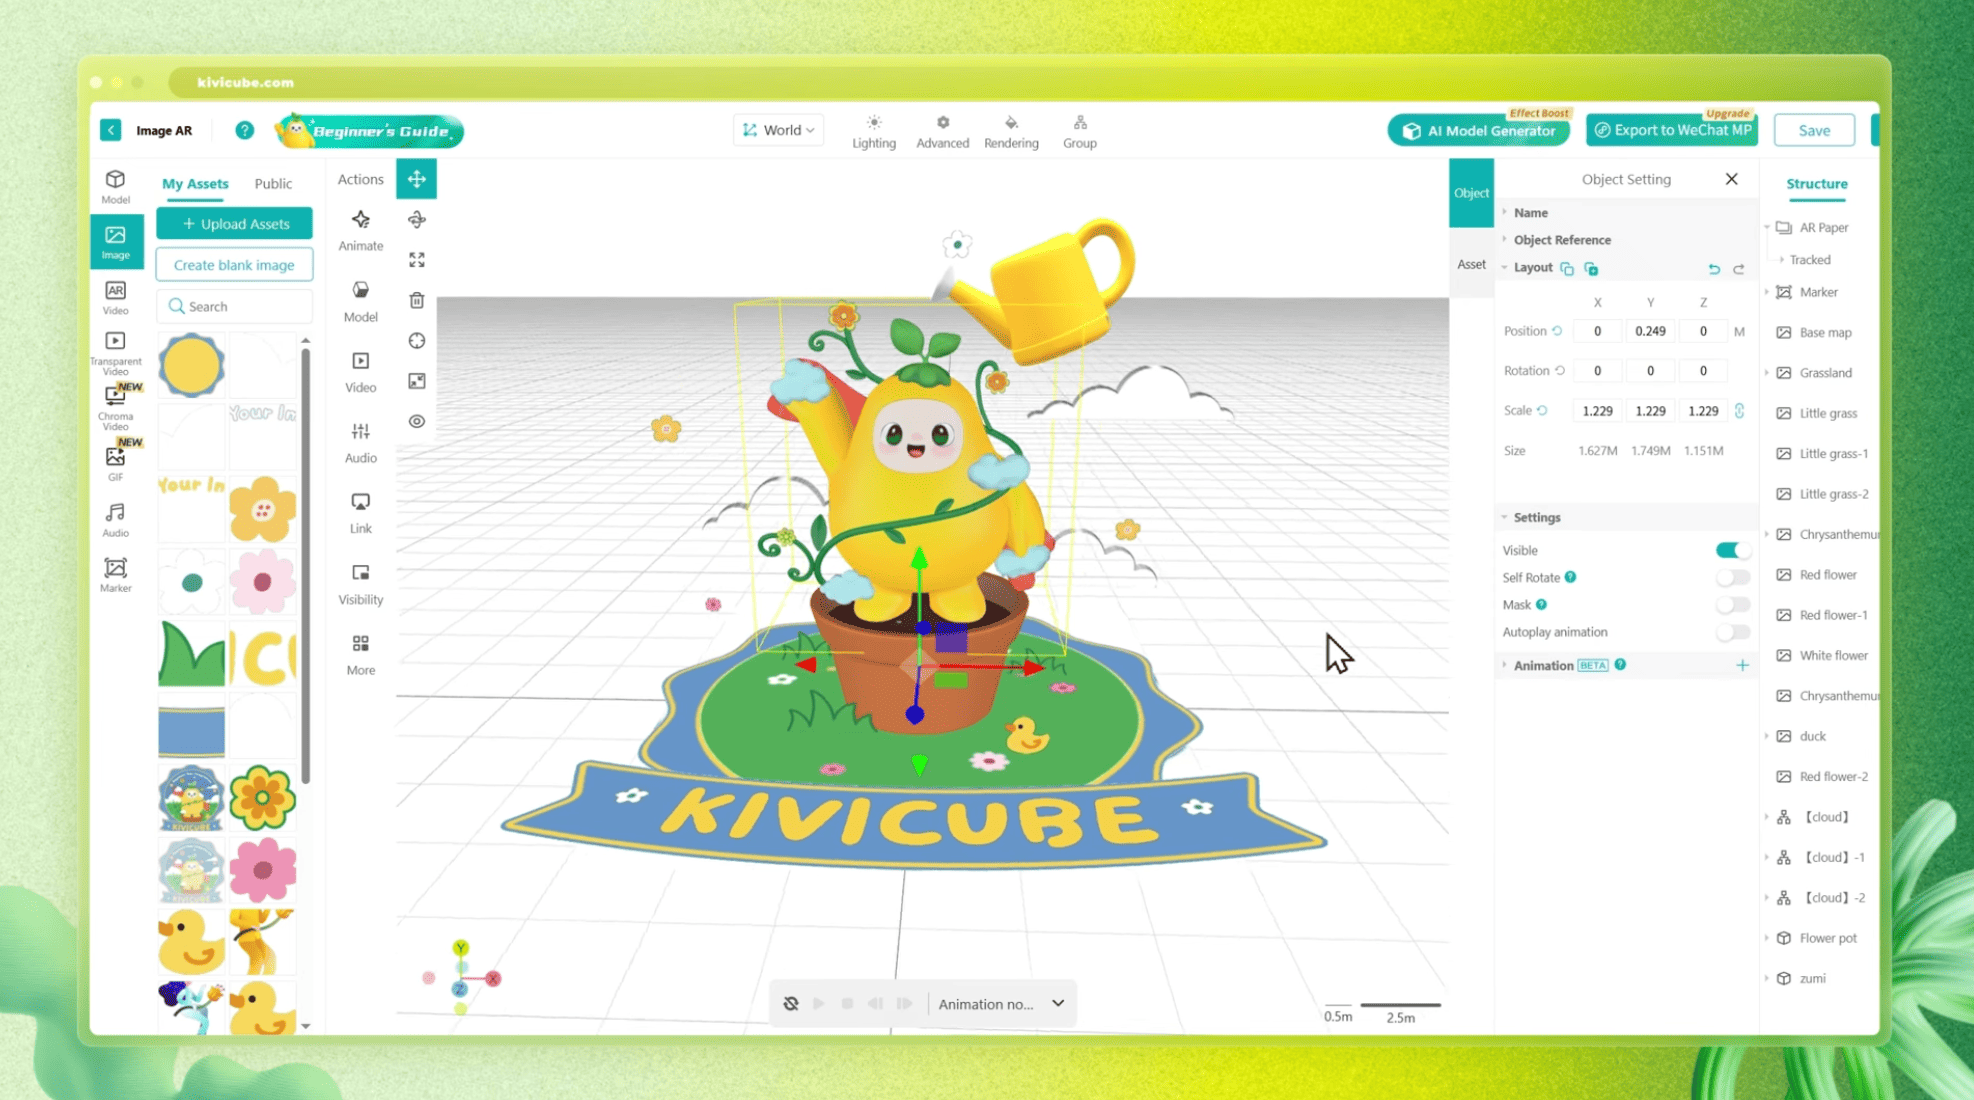
Task: Open the Visibility action settings
Action: [360, 585]
